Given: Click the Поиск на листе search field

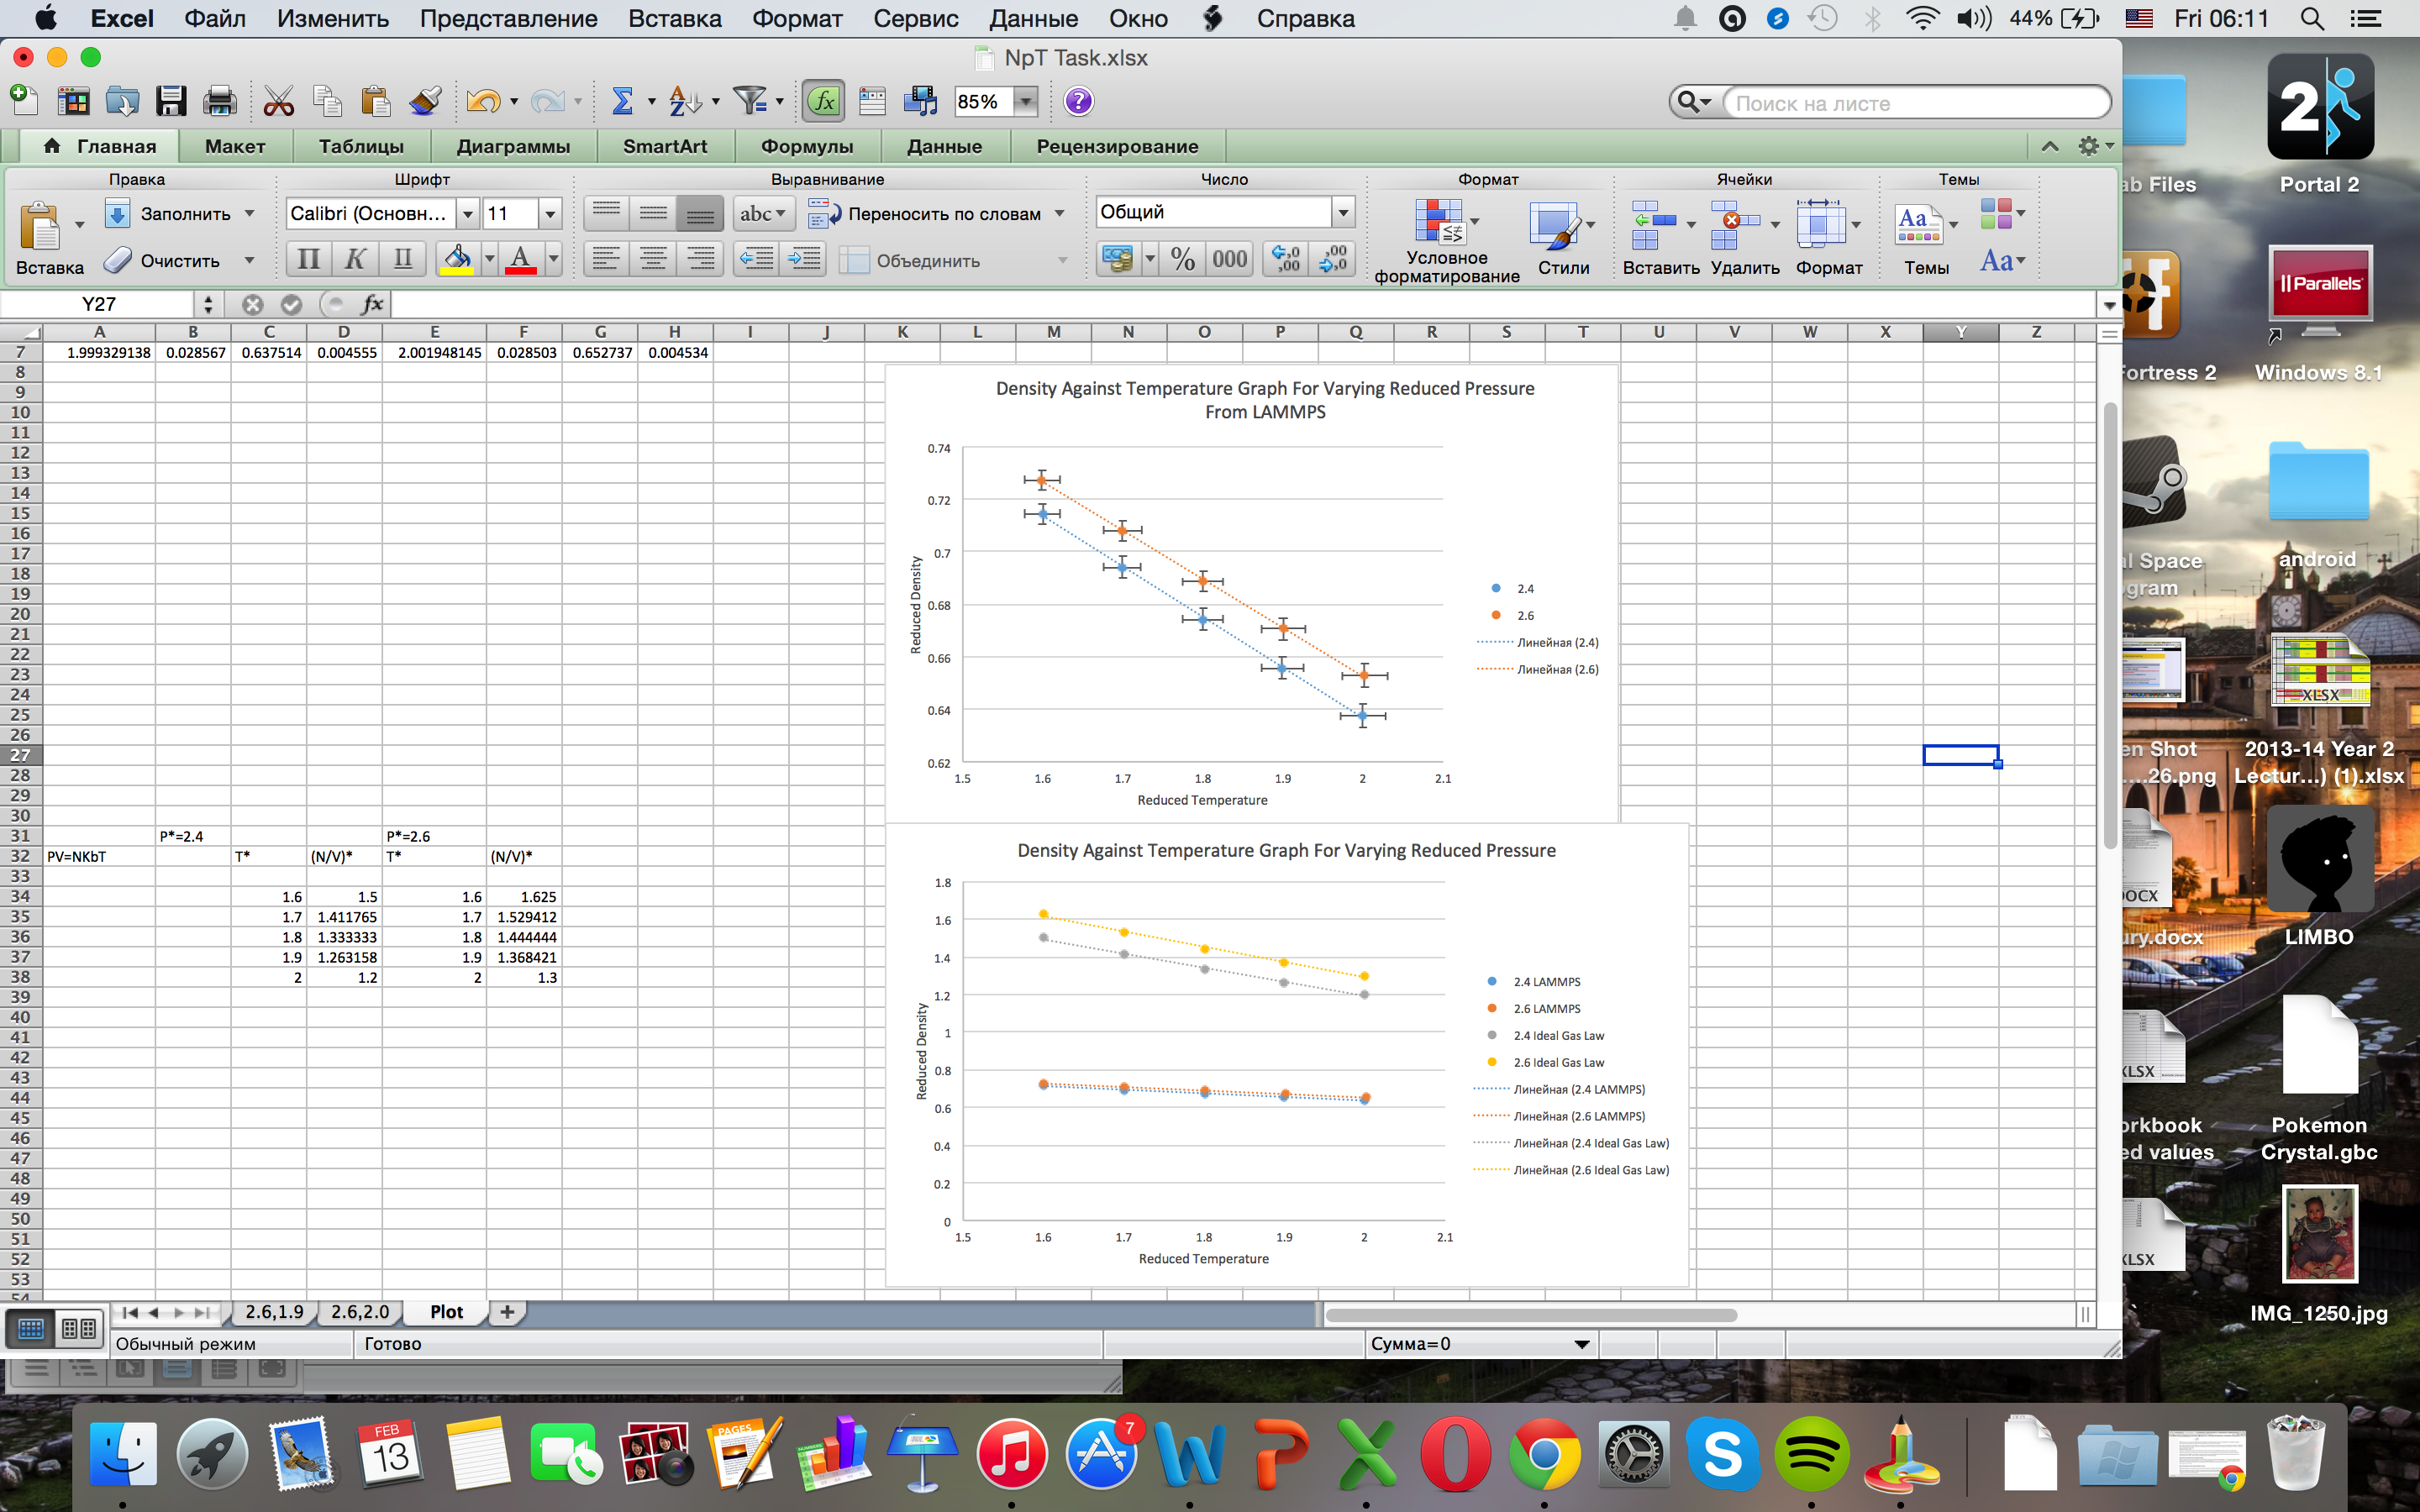Looking at the screenshot, I should [1915, 103].
